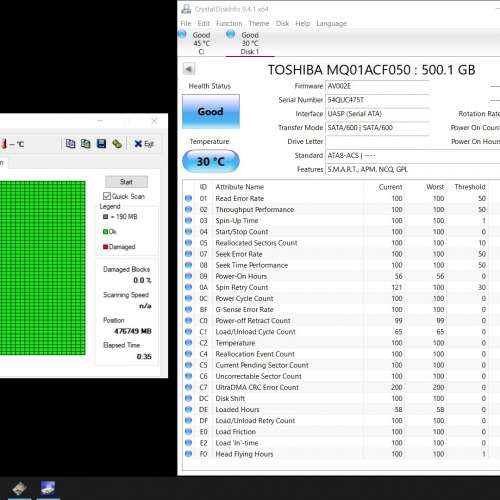Click the status orb for Spin-Up Time
The width and height of the screenshot is (500, 500).
click(x=188, y=220)
